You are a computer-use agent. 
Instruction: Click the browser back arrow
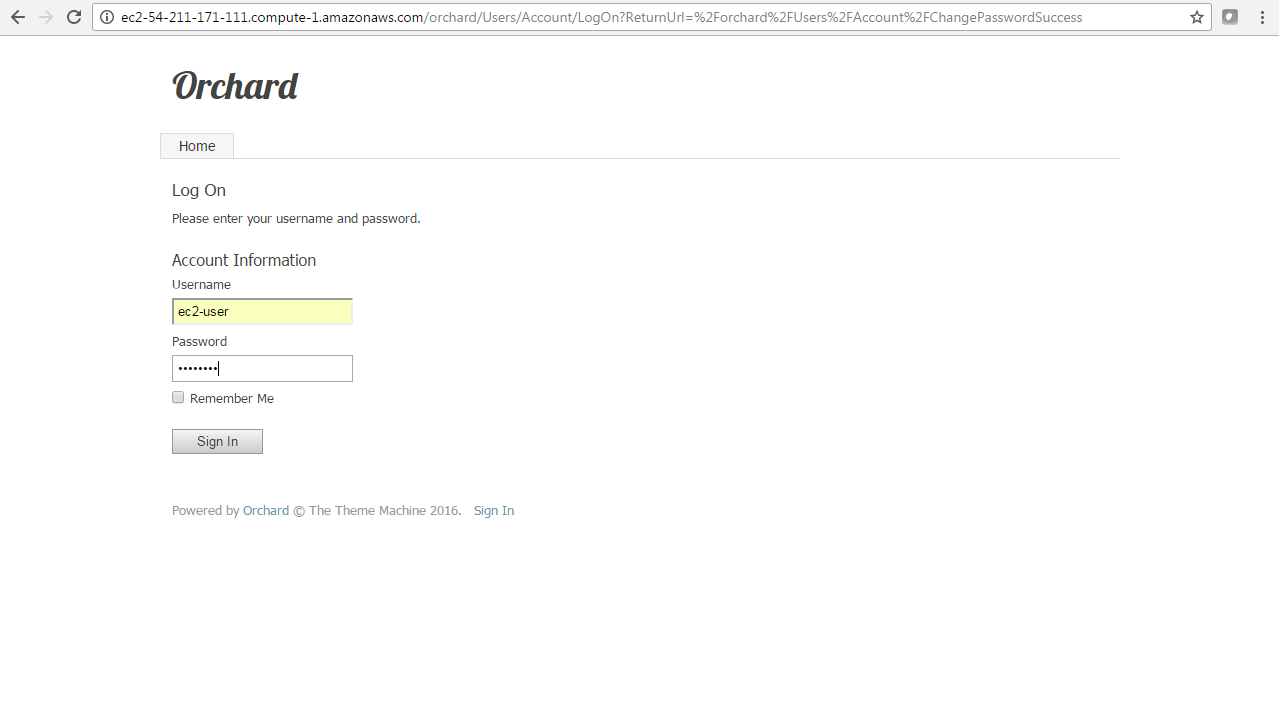[x=17, y=17]
